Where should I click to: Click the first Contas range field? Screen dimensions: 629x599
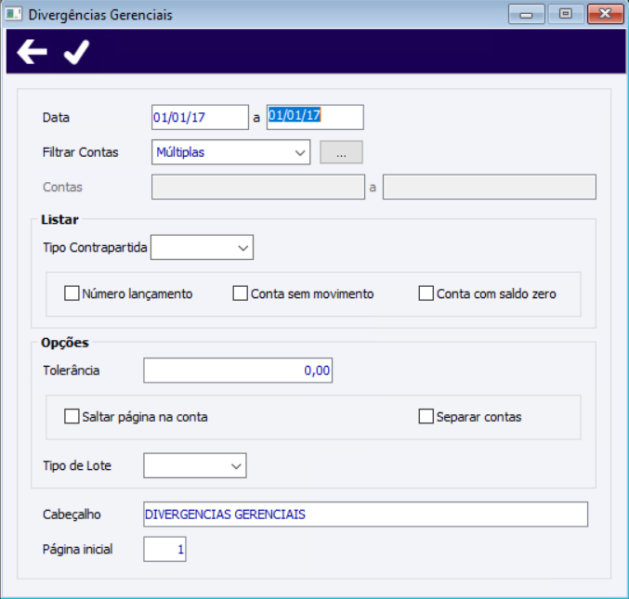pyautogui.click(x=258, y=187)
